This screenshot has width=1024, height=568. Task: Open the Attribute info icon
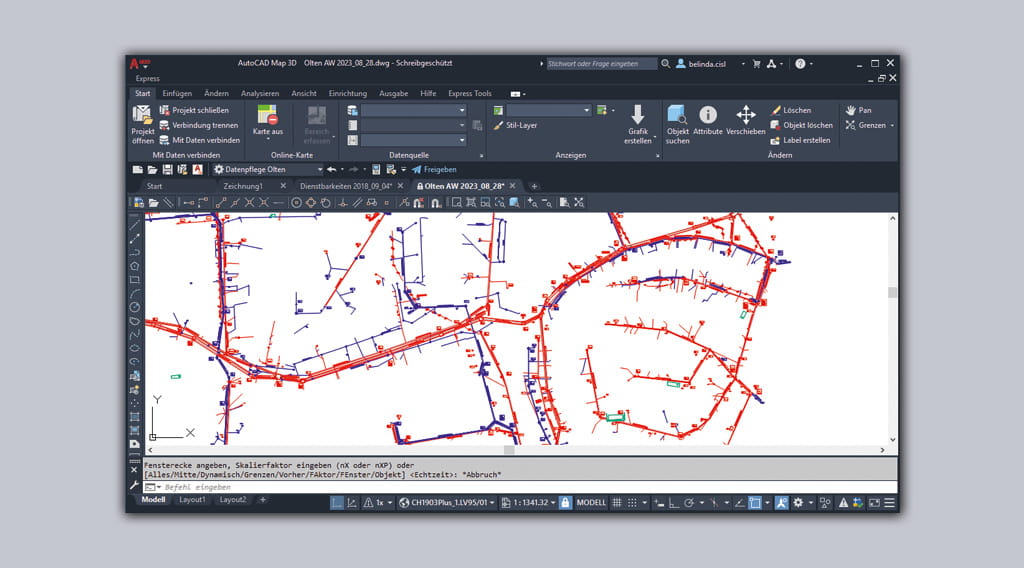[x=708, y=115]
